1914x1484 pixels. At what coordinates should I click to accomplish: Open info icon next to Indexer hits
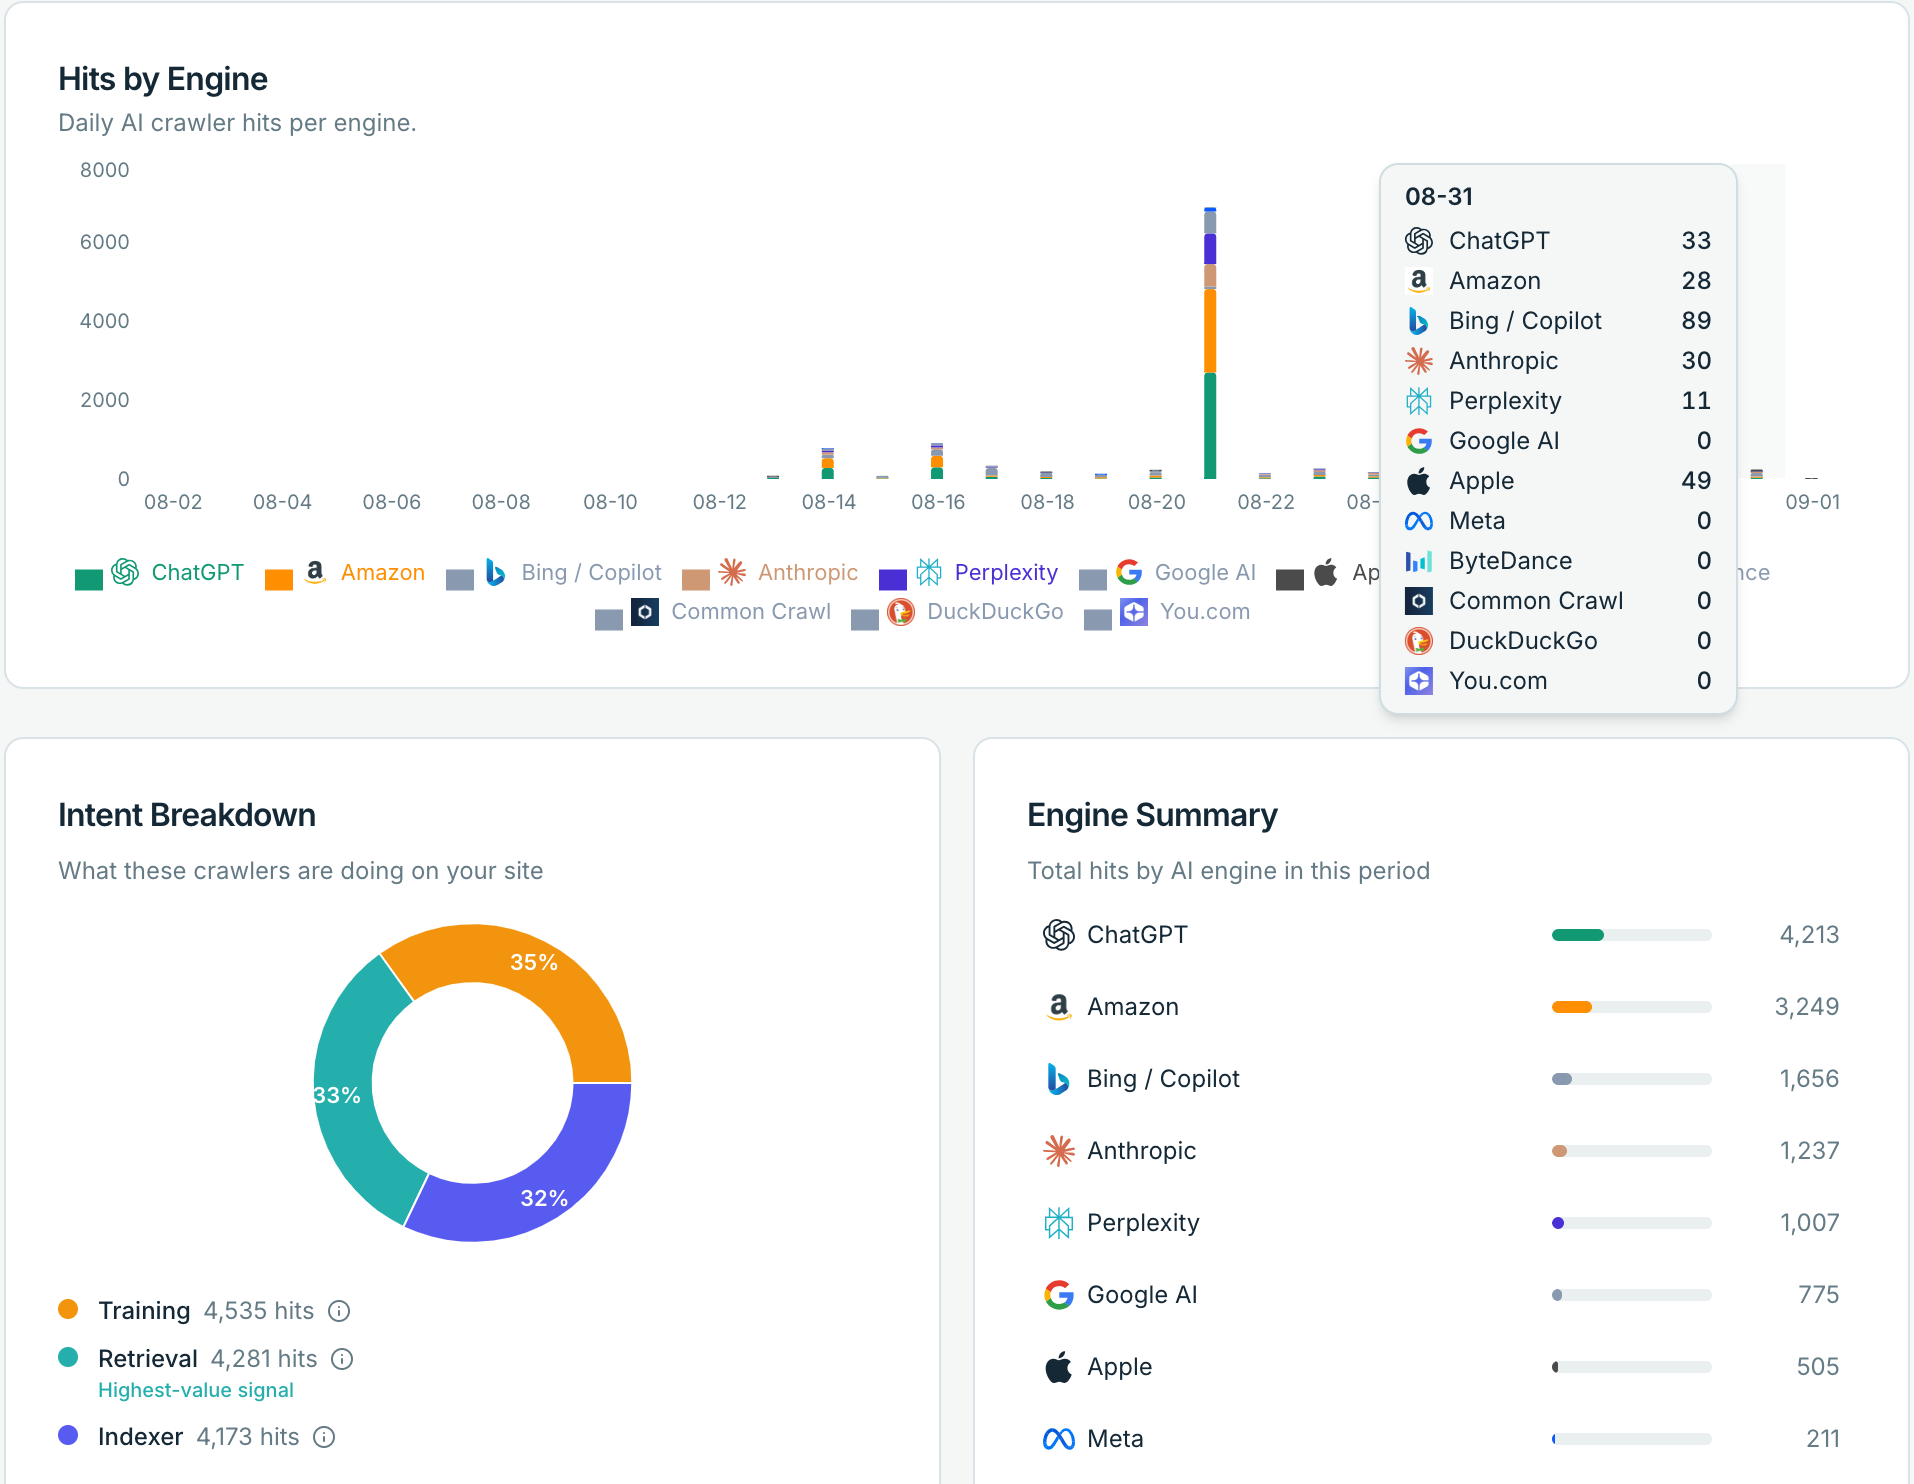(x=324, y=1437)
